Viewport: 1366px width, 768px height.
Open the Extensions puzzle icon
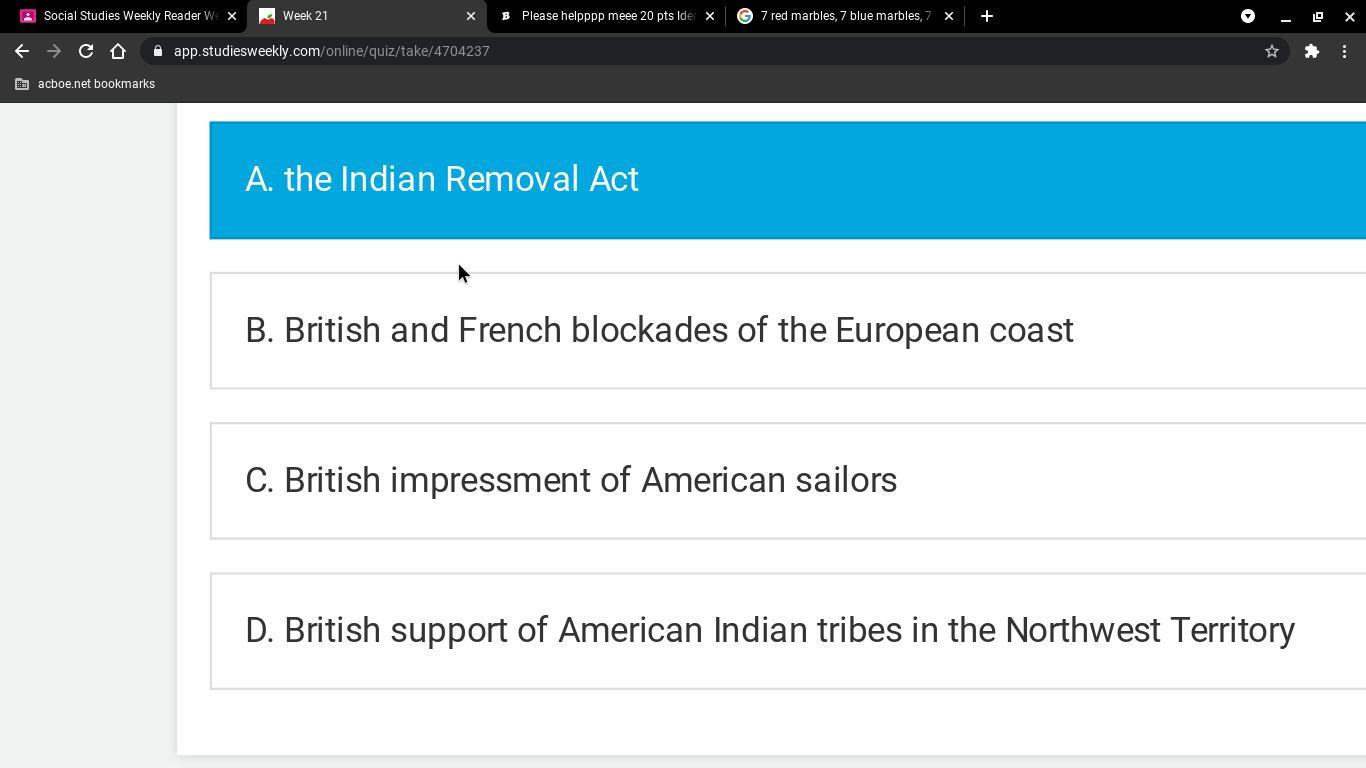[x=1312, y=51]
